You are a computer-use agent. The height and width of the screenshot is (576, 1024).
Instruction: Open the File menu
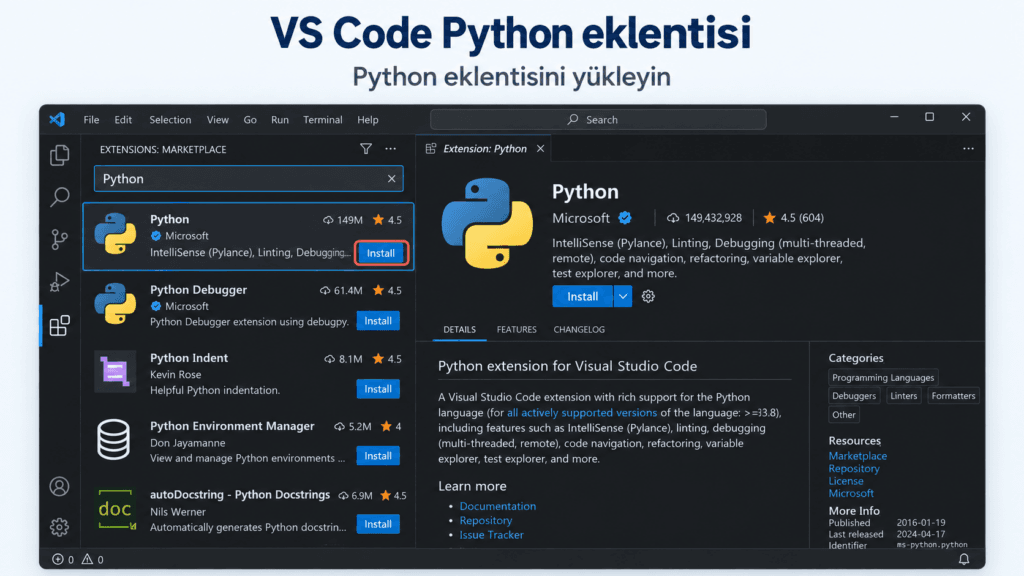[91, 120]
